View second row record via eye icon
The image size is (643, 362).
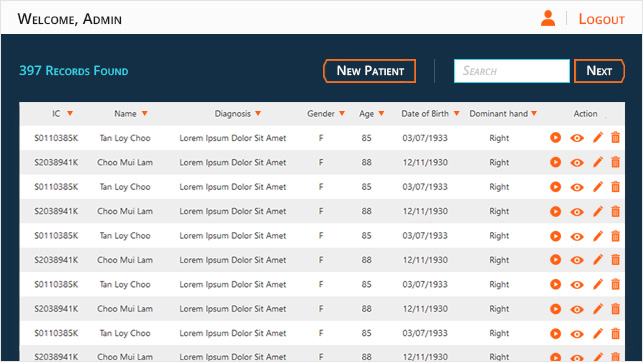[x=577, y=163]
